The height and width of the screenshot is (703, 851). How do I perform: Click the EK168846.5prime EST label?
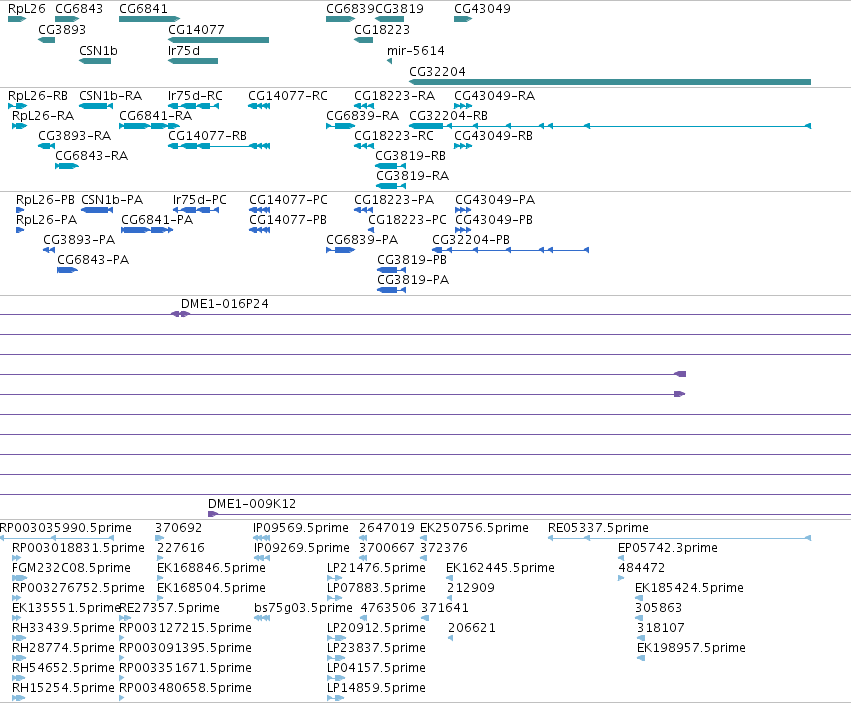211,568
